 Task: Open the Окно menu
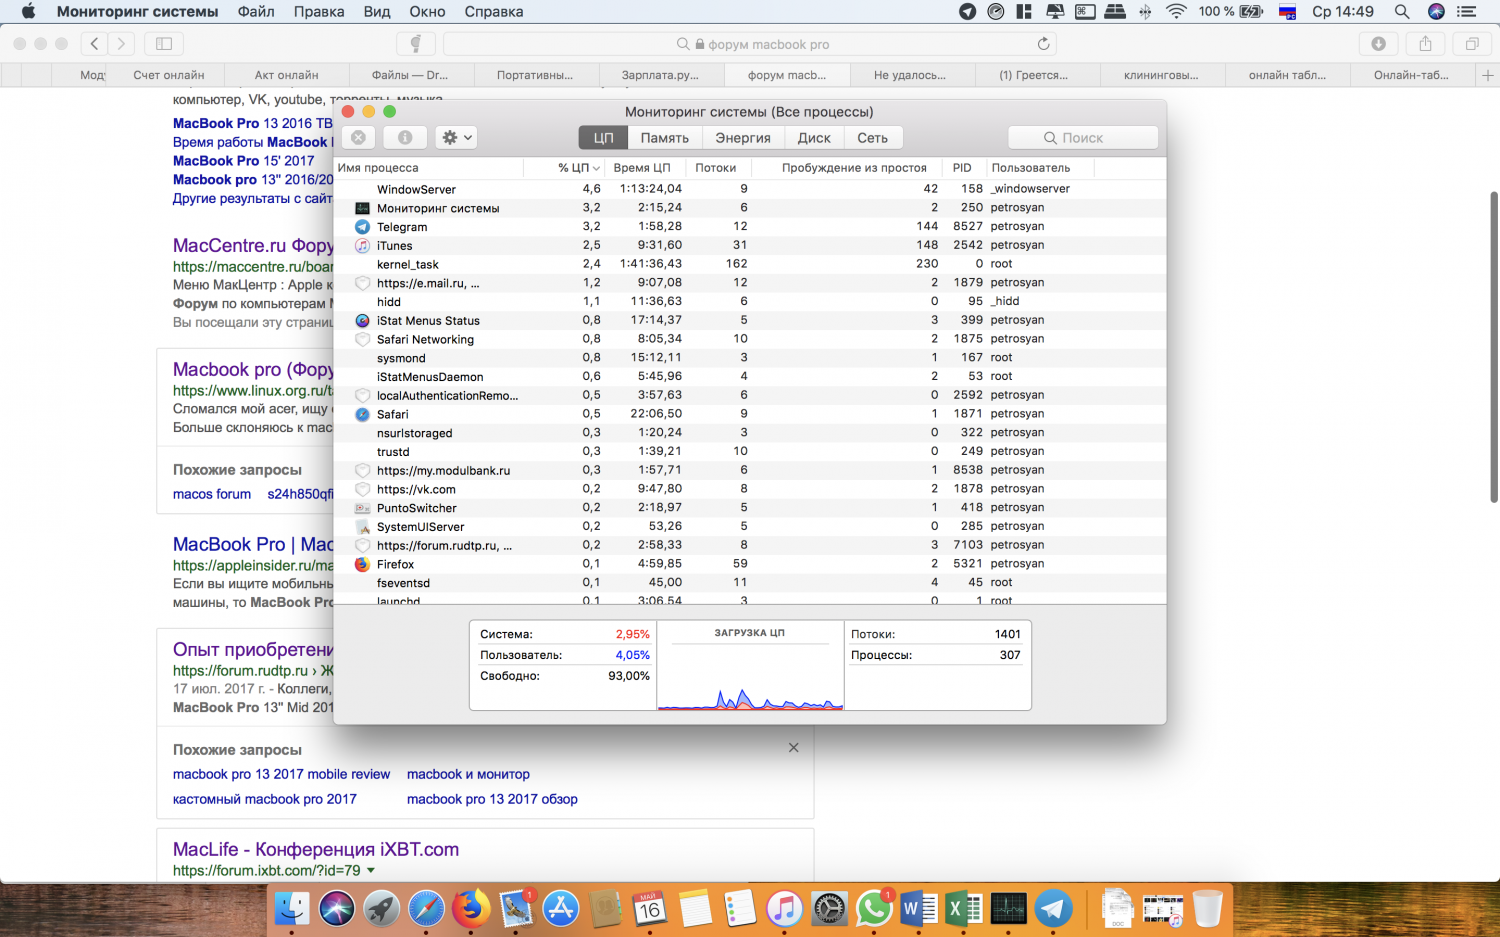coord(427,12)
